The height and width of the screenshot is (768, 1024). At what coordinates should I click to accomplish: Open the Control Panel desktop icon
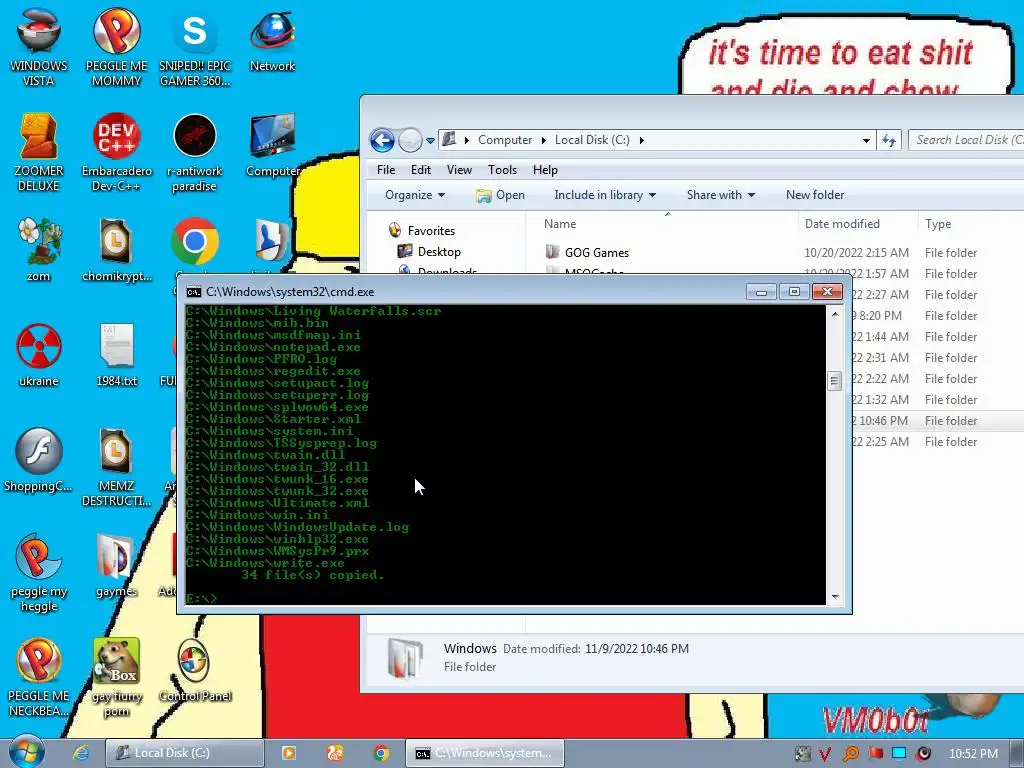click(x=195, y=671)
